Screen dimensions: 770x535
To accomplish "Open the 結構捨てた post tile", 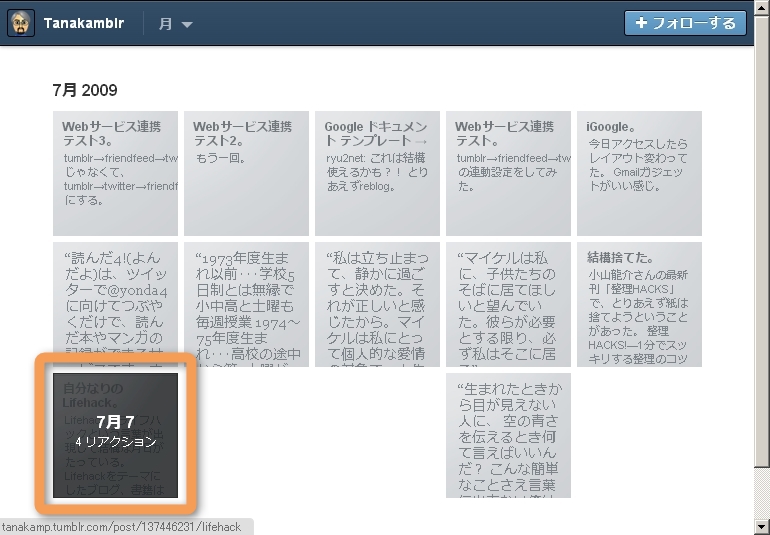I will click(x=639, y=303).
